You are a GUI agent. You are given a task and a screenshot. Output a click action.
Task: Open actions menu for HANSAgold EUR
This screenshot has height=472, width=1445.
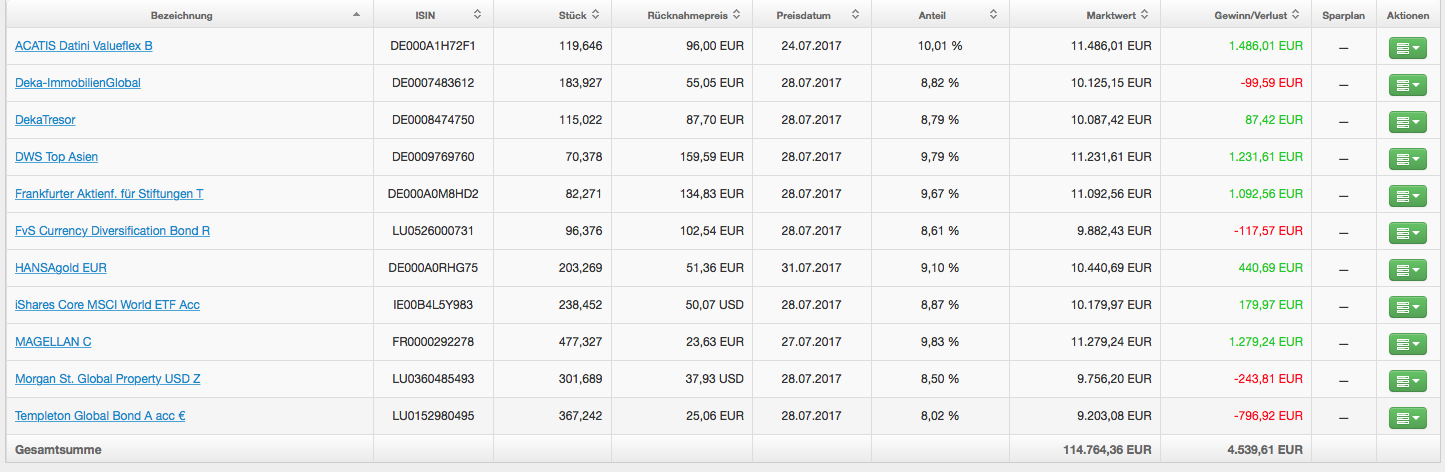[1410, 269]
